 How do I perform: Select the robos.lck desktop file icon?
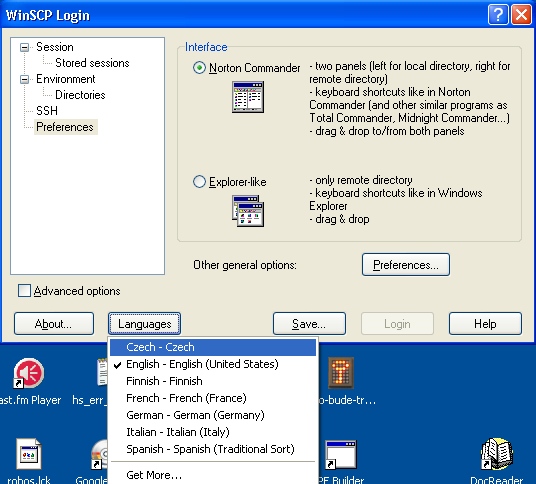pos(29,454)
